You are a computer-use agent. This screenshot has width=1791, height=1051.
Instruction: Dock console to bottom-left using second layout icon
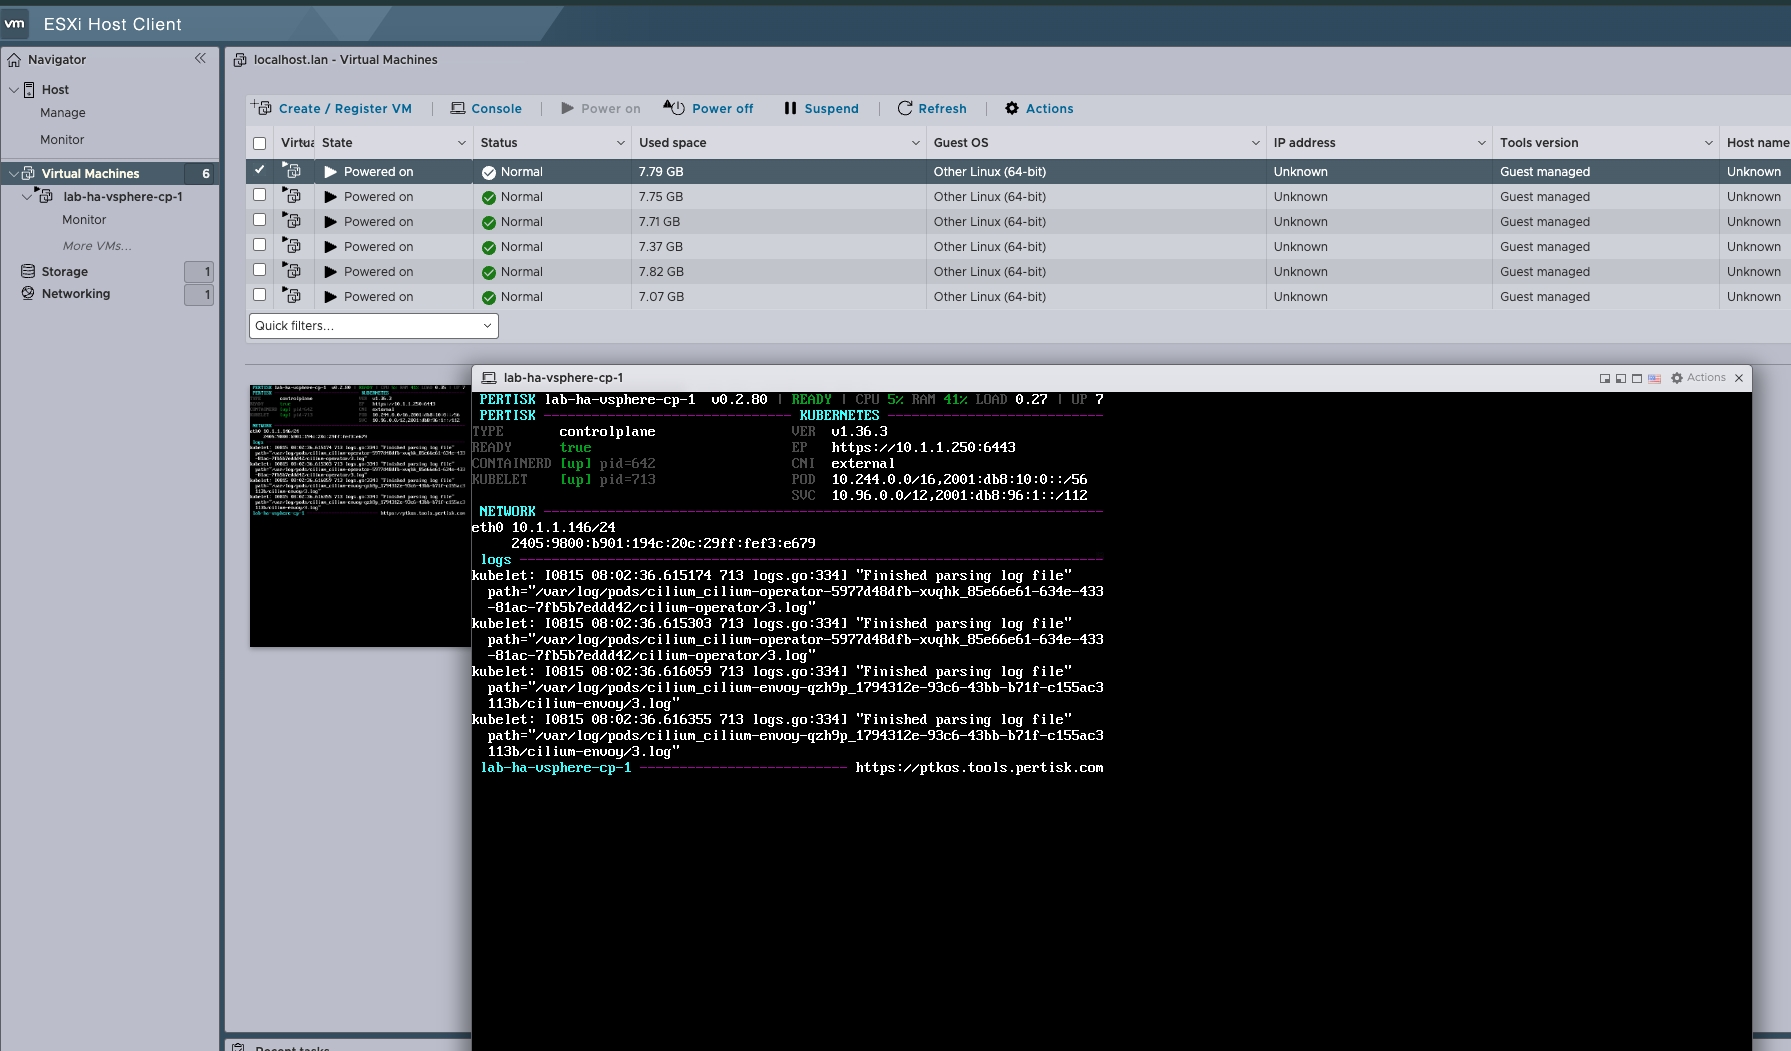click(1621, 378)
